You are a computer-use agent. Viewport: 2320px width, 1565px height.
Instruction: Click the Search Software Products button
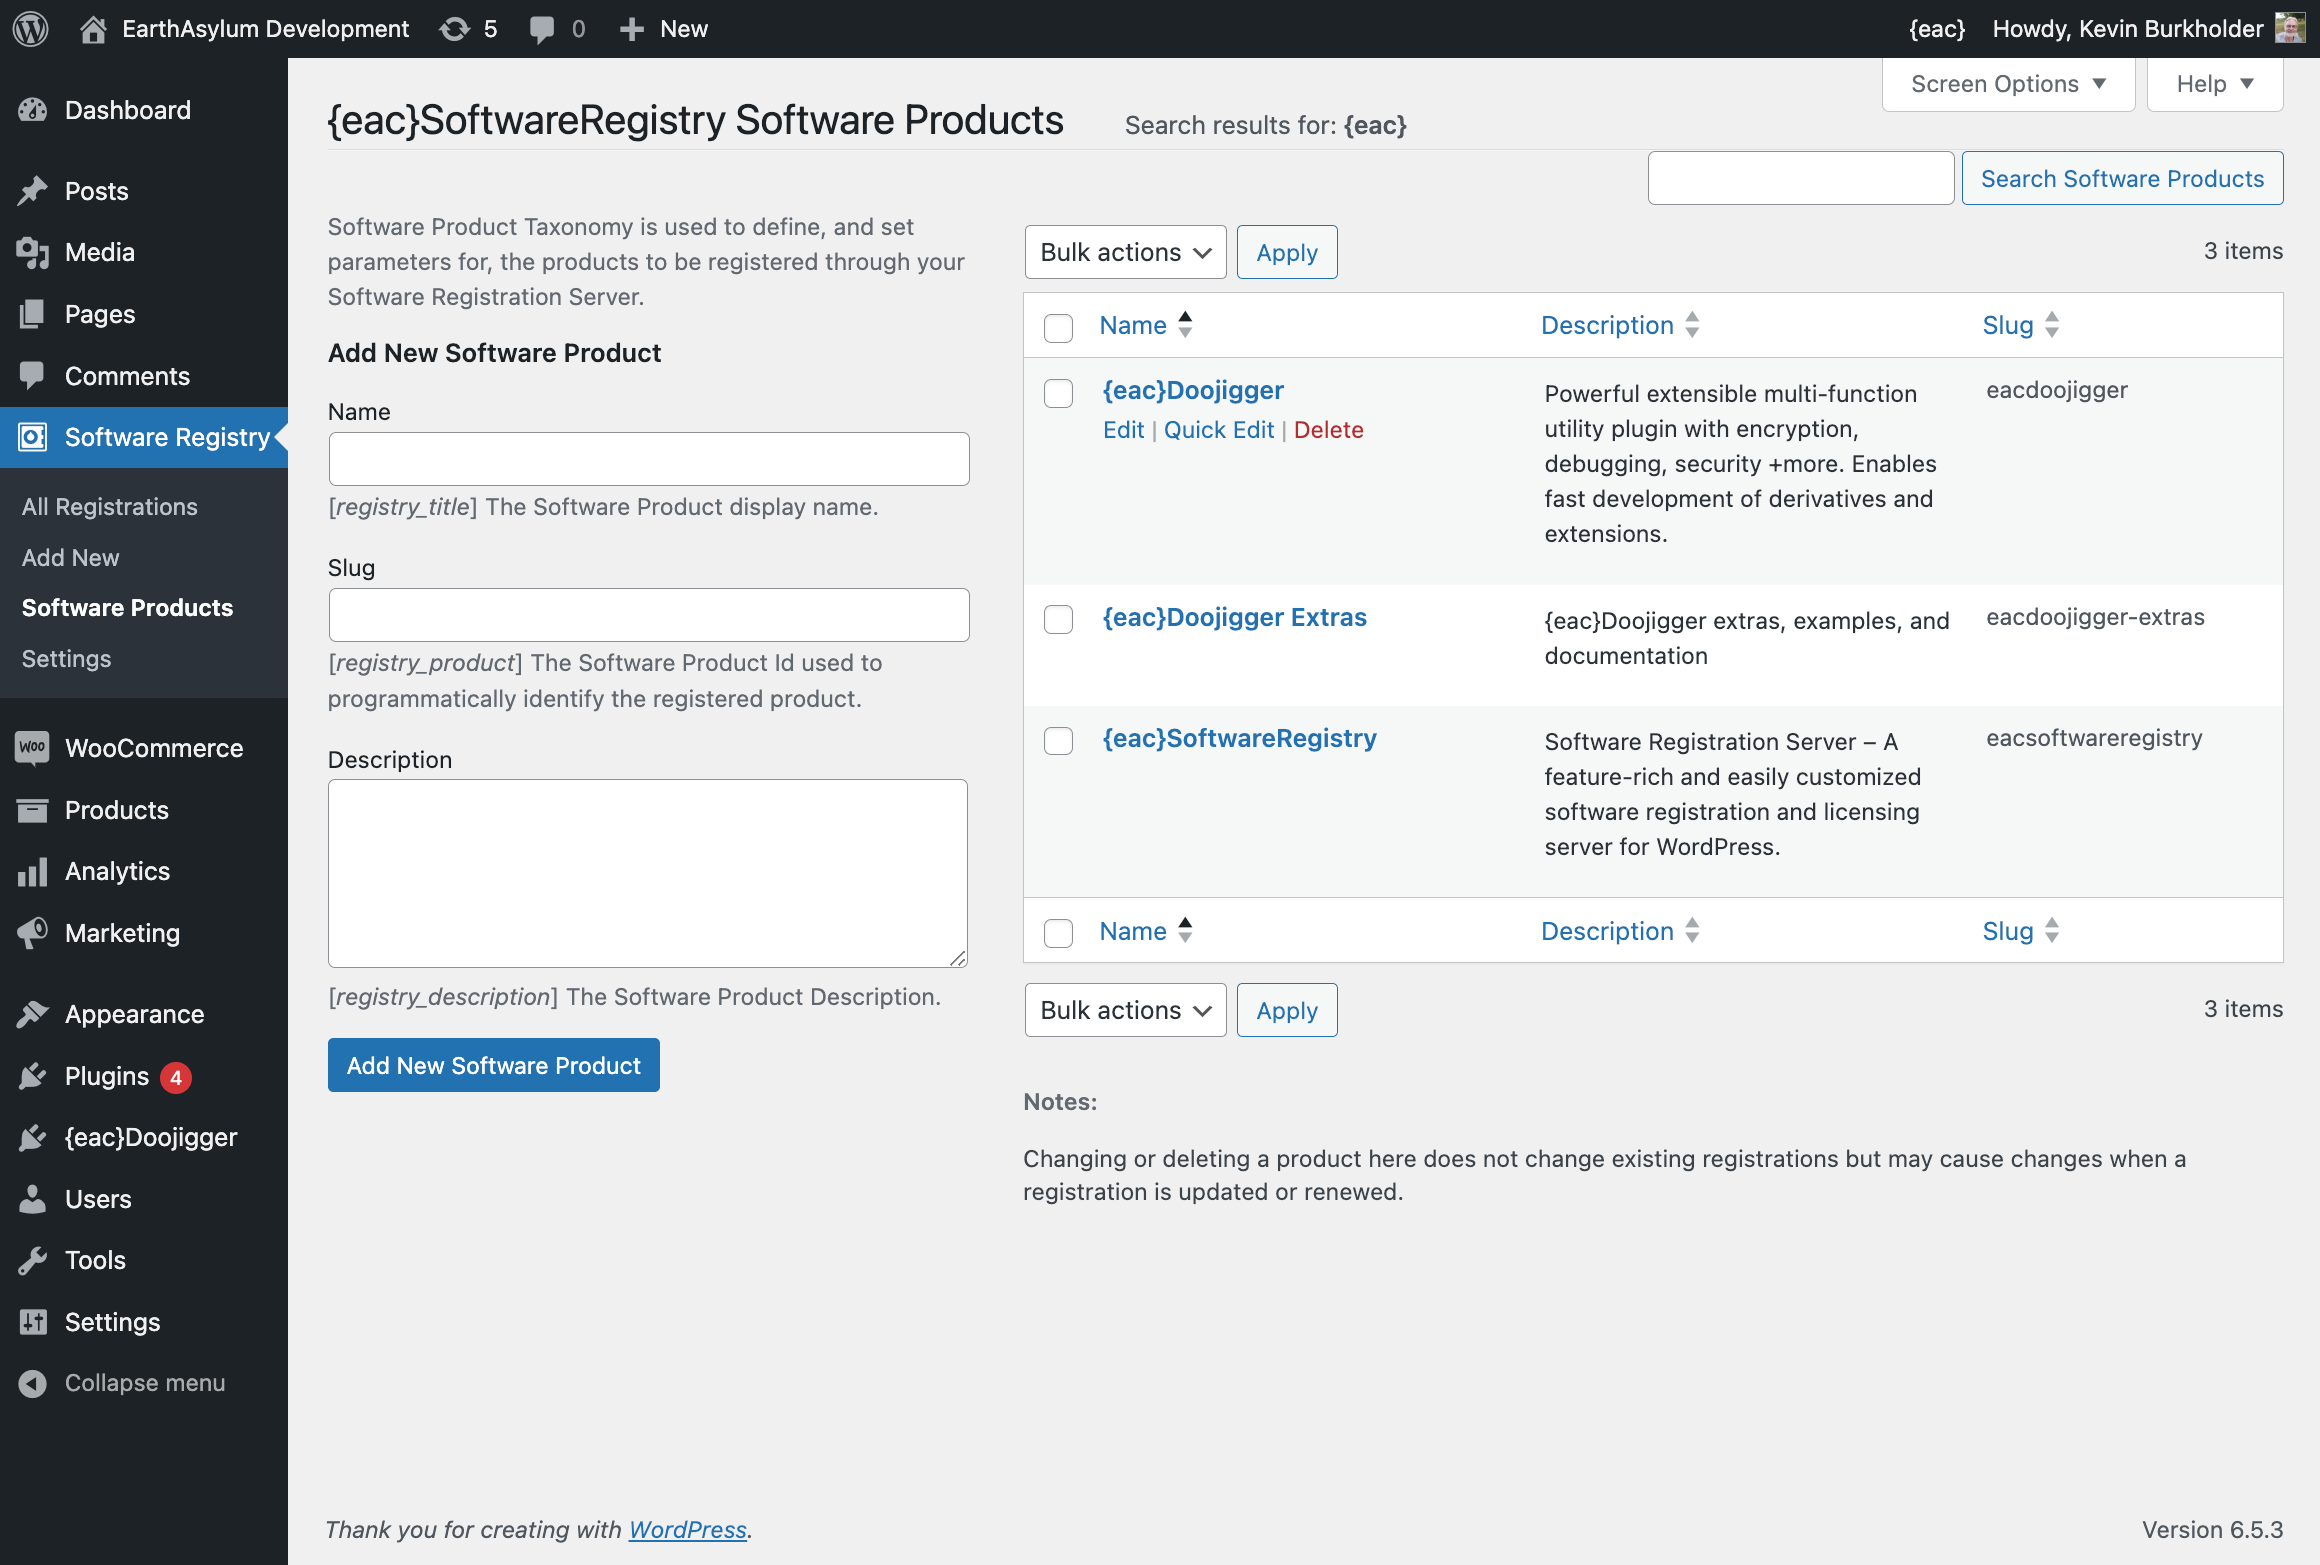(2122, 178)
